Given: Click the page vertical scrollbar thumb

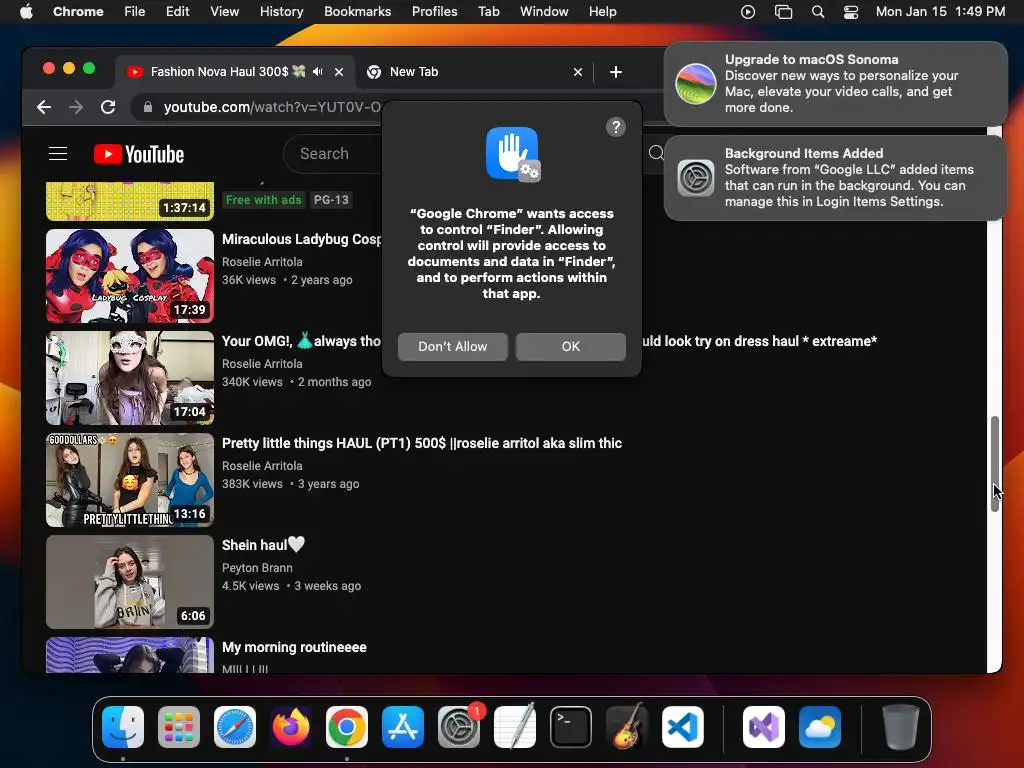Looking at the screenshot, I should (x=995, y=464).
